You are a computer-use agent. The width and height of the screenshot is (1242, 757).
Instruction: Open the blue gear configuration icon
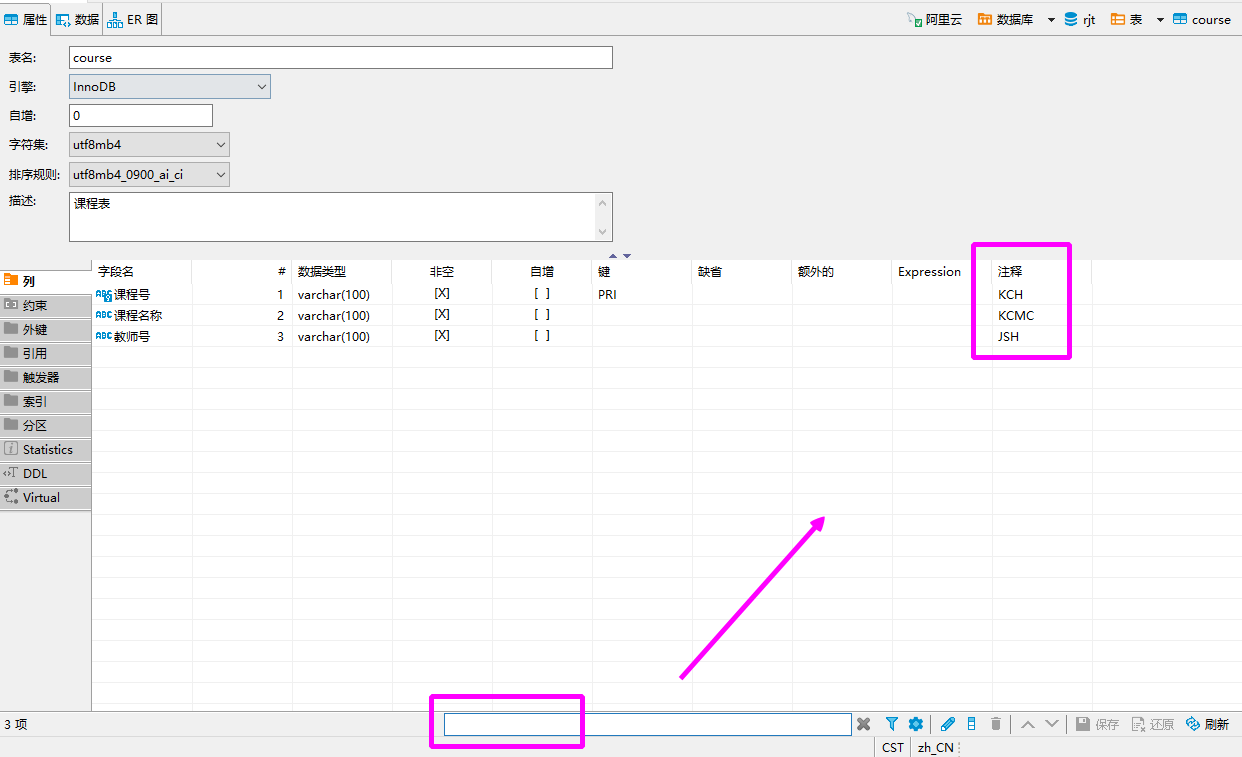916,724
